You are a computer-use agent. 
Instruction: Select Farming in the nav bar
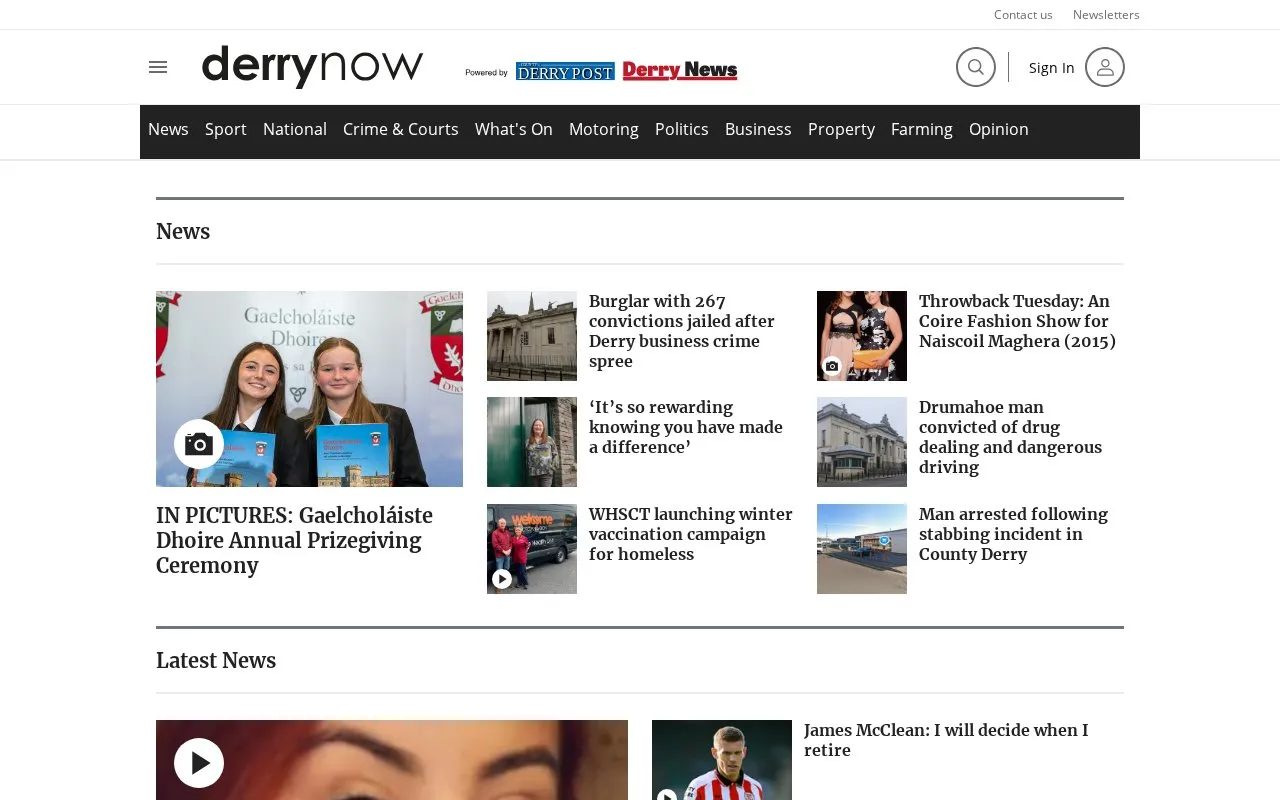[x=922, y=129]
